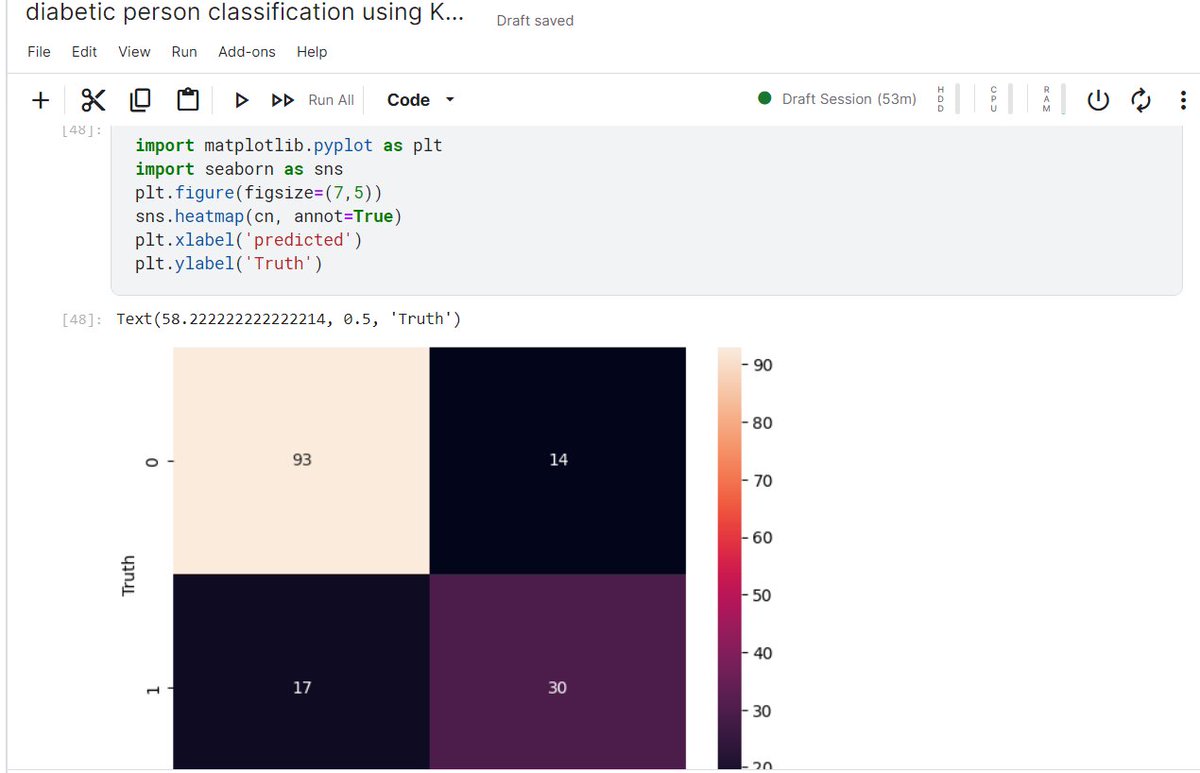The height and width of the screenshot is (773, 1200).
Task: Click the plt.xlabel('predicted') code line
Action: click(x=249, y=240)
